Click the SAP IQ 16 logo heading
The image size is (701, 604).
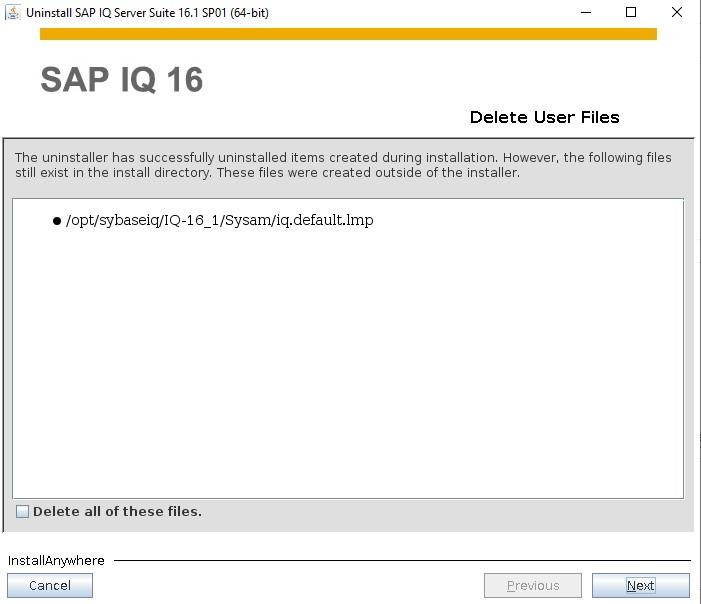click(122, 80)
